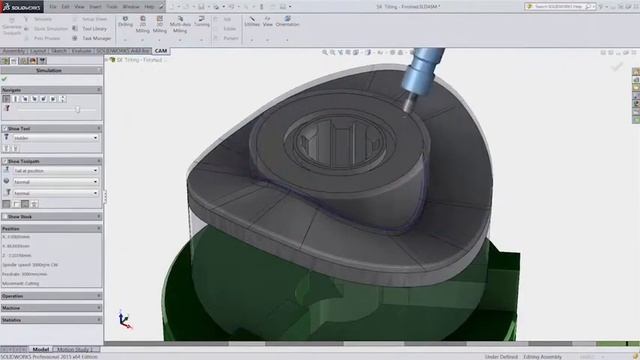
Task: Toggle the Show Stock checkbox
Action: point(5,217)
